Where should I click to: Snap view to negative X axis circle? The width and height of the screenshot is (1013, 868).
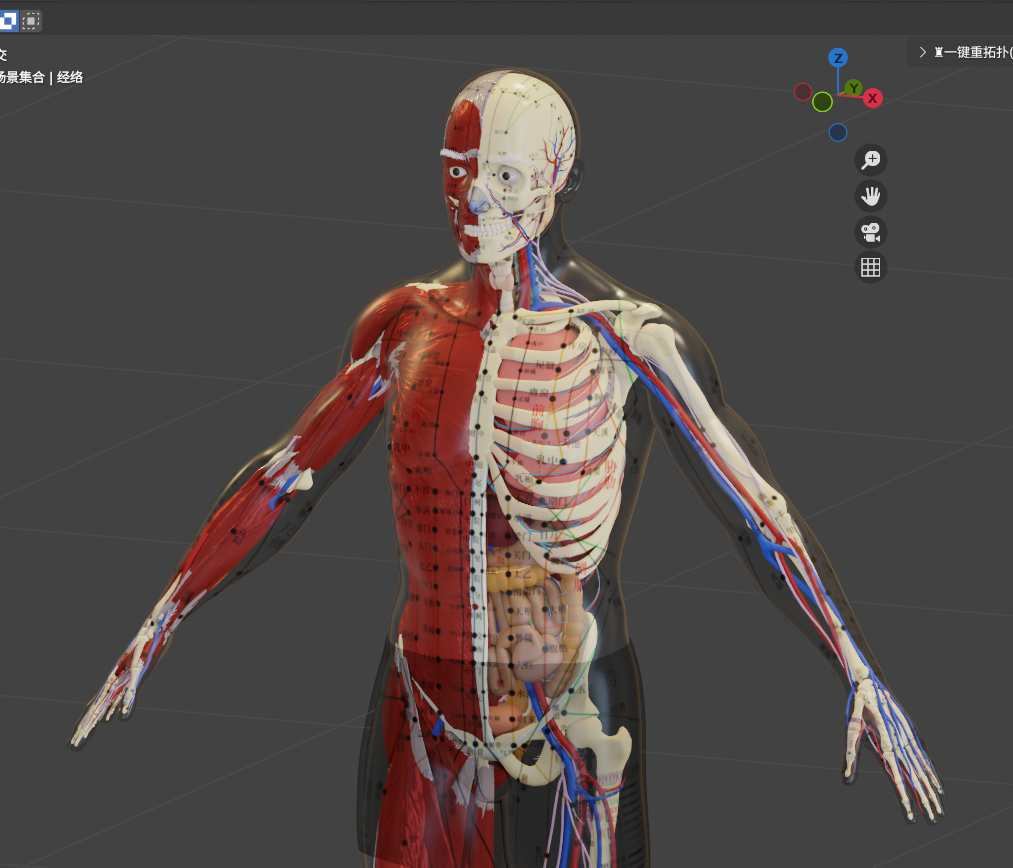coord(803,92)
